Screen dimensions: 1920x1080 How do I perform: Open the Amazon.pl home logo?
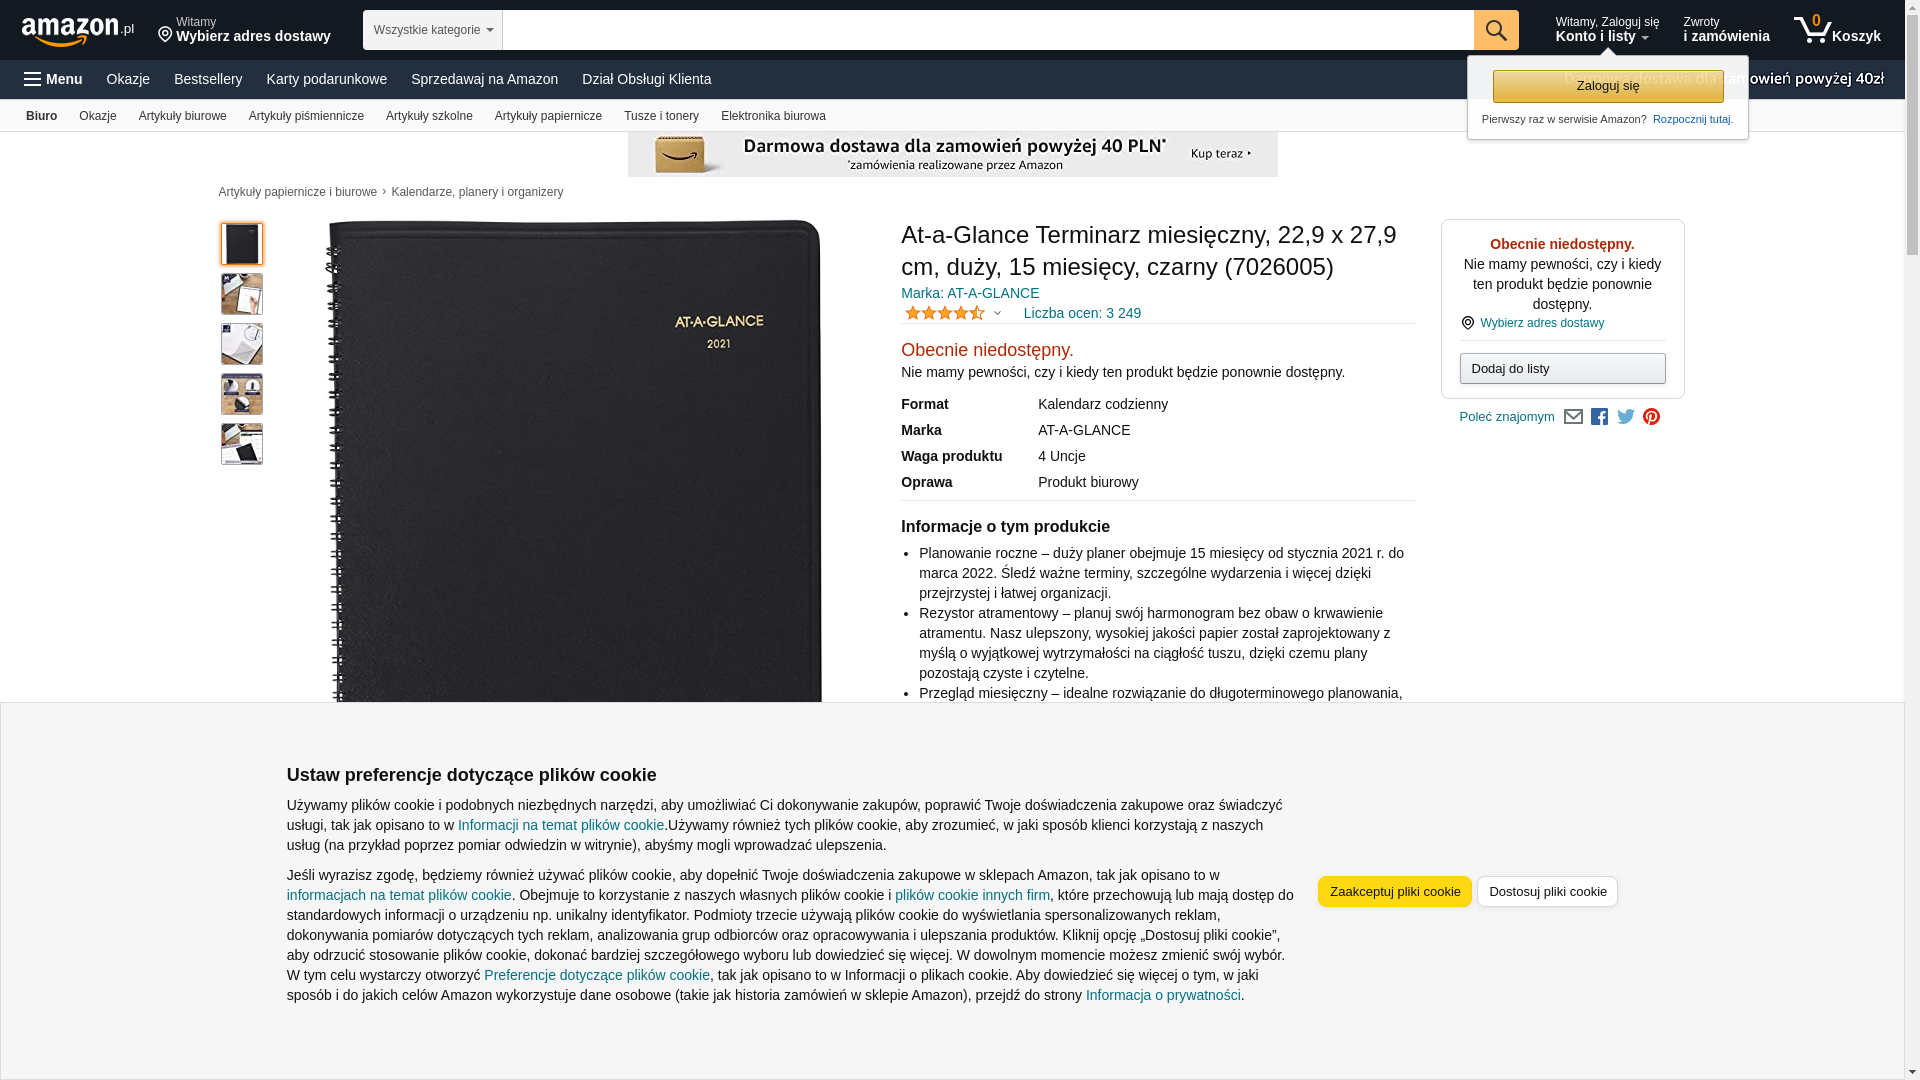tap(78, 31)
